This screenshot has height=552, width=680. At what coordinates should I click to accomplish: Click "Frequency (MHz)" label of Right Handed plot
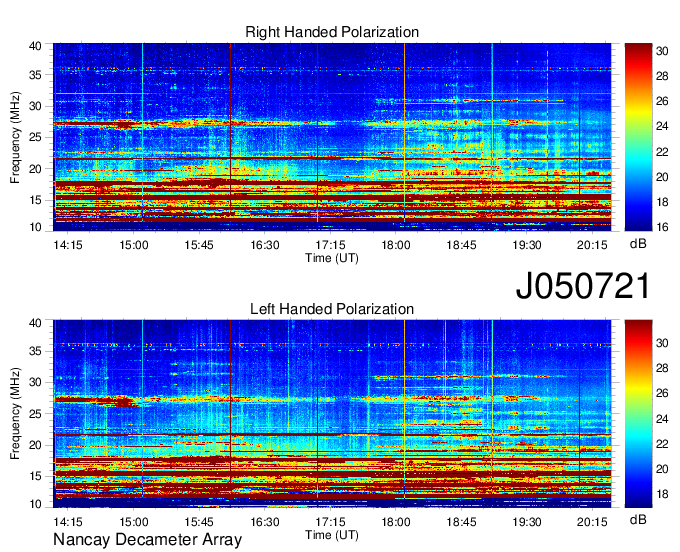[15, 137]
